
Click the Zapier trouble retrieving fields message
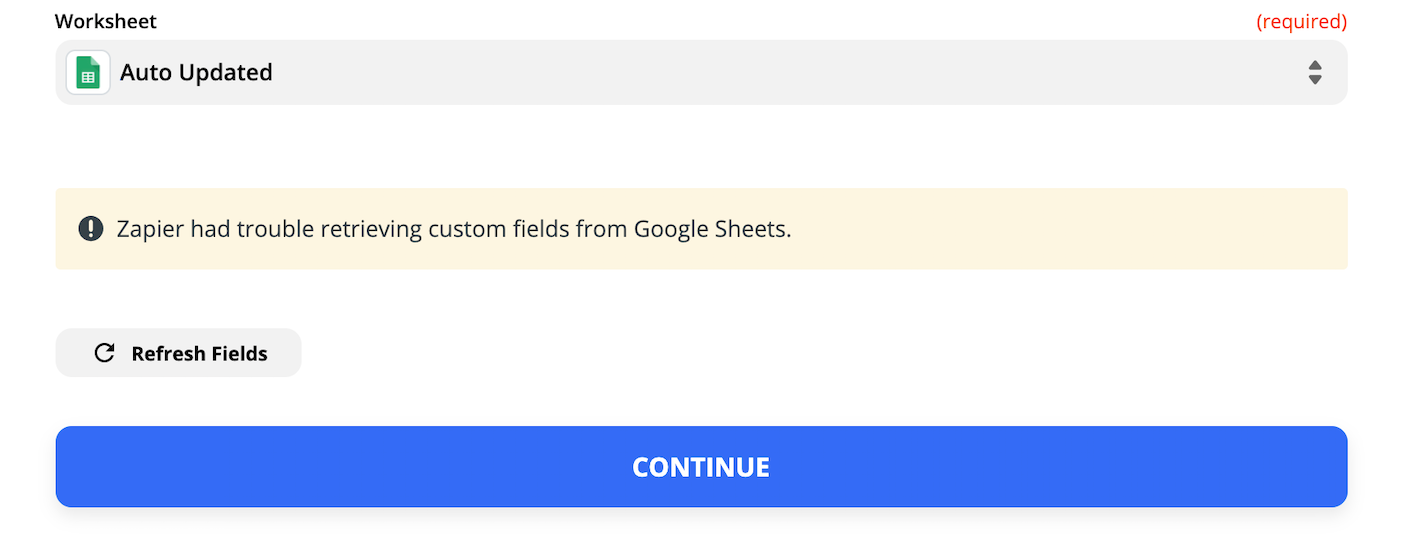(x=454, y=229)
